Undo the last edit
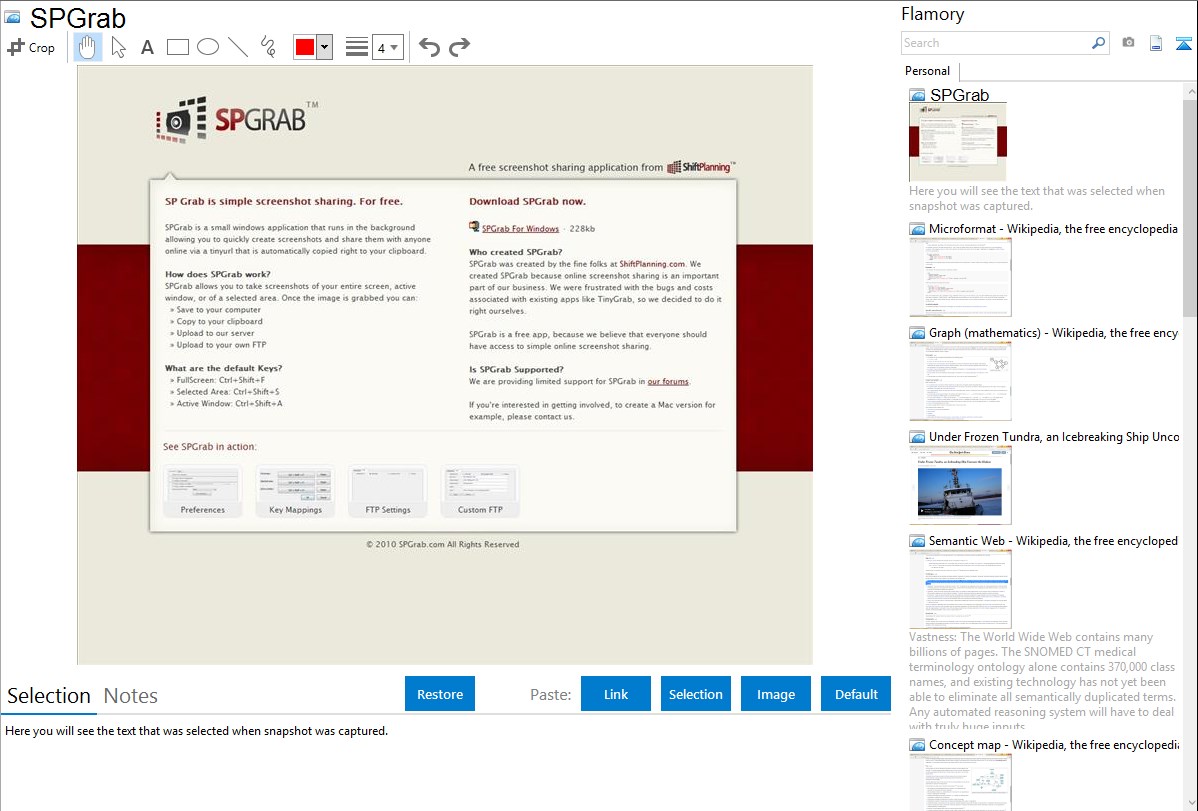 [x=429, y=47]
